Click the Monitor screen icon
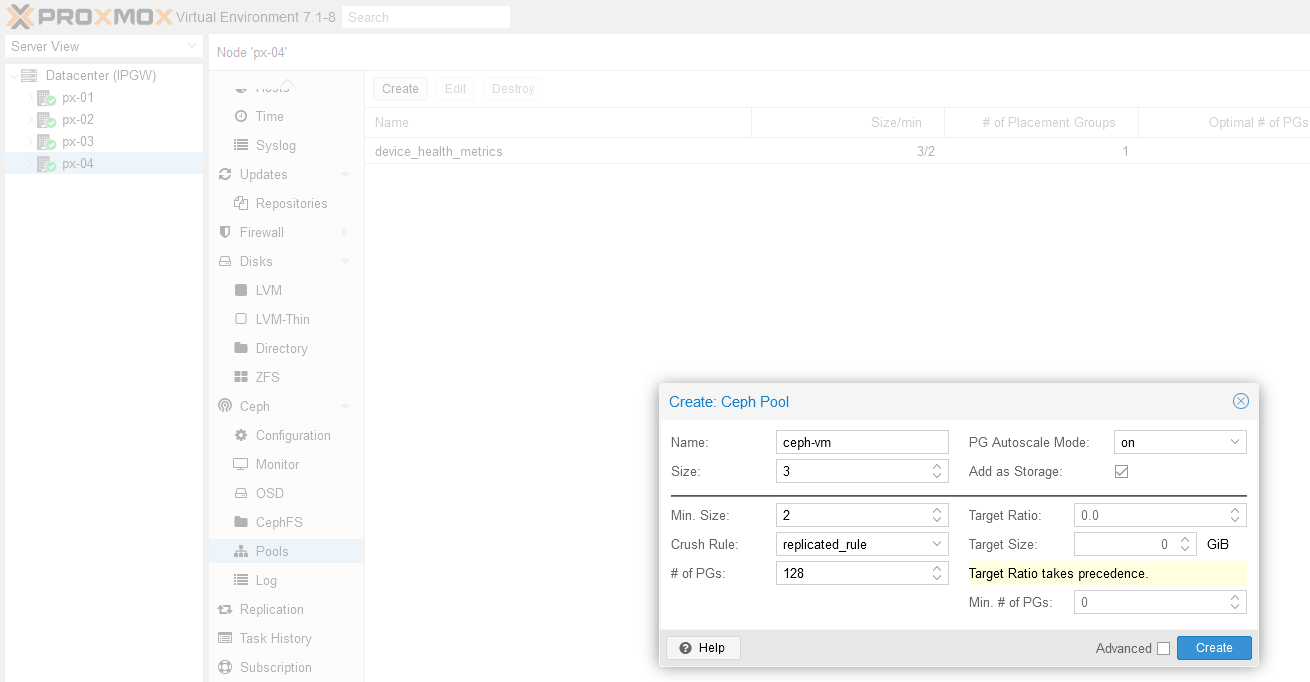1310x682 pixels. 240,464
